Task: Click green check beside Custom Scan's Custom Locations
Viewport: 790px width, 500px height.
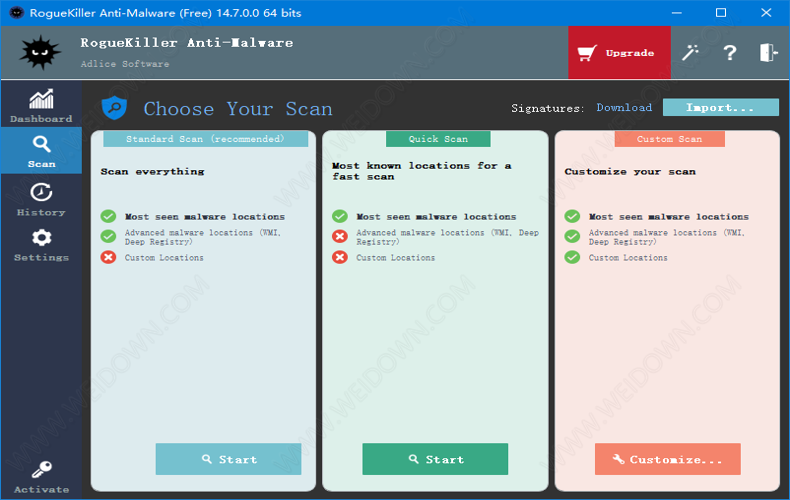Action: [x=572, y=258]
